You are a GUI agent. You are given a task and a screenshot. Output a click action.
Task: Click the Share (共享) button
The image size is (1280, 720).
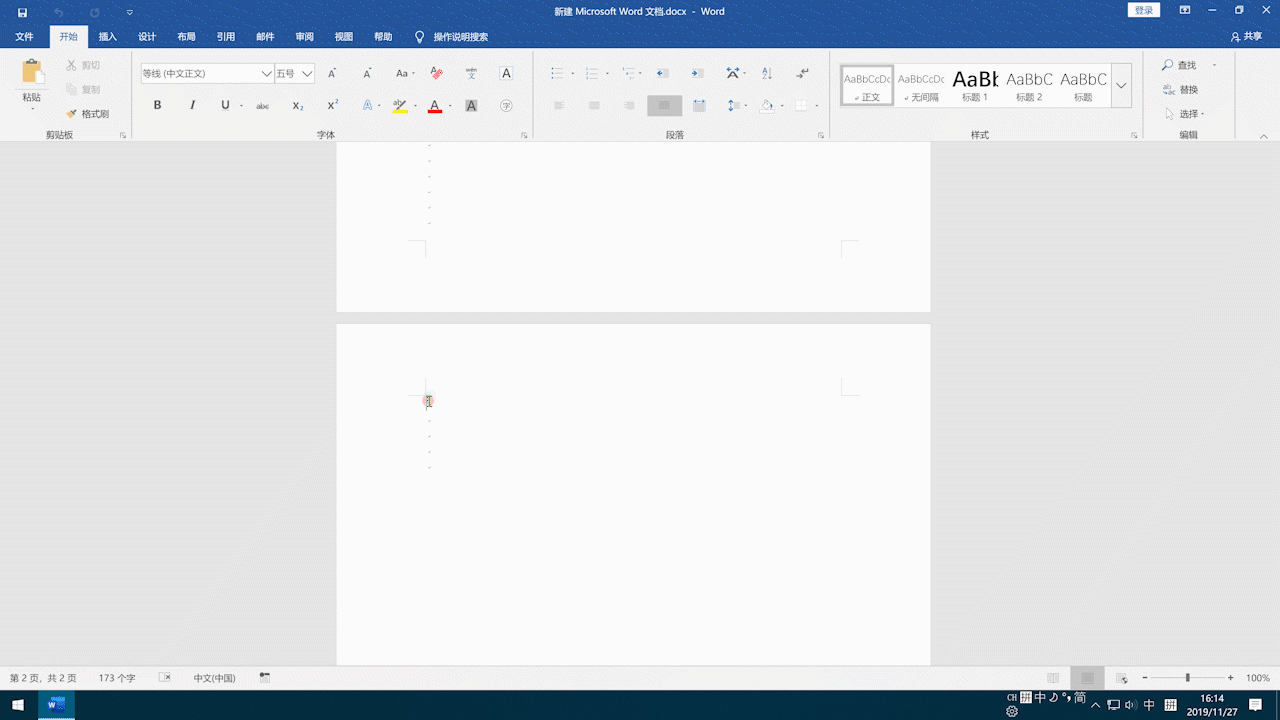coord(1246,37)
